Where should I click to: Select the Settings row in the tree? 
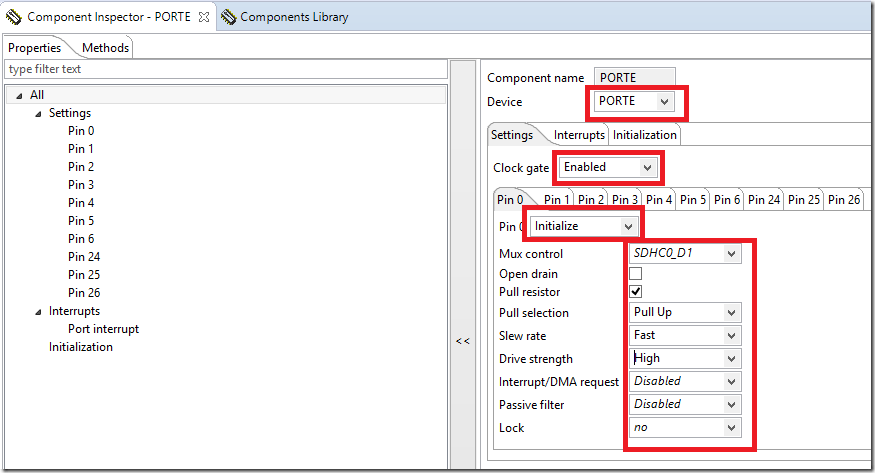[70, 113]
